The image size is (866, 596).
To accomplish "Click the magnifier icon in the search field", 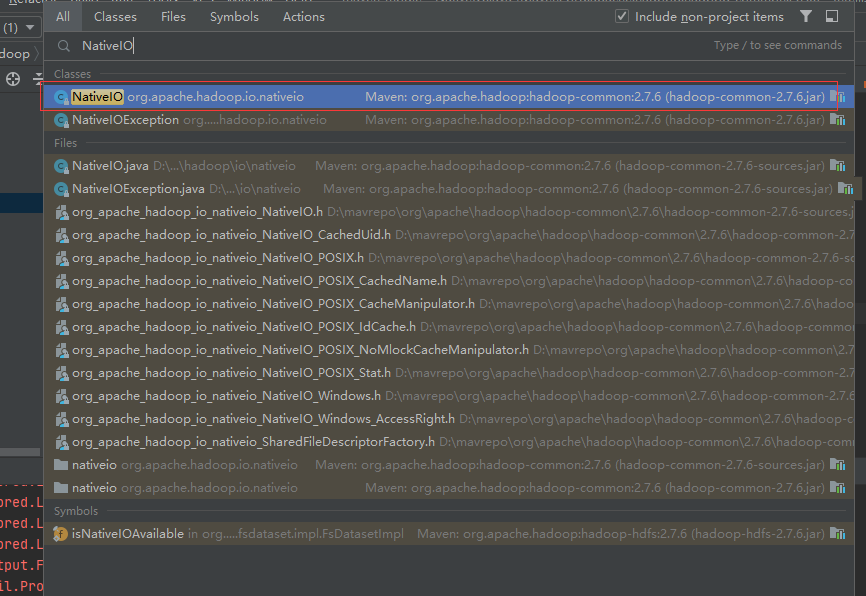I will click(x=62, y=45).
